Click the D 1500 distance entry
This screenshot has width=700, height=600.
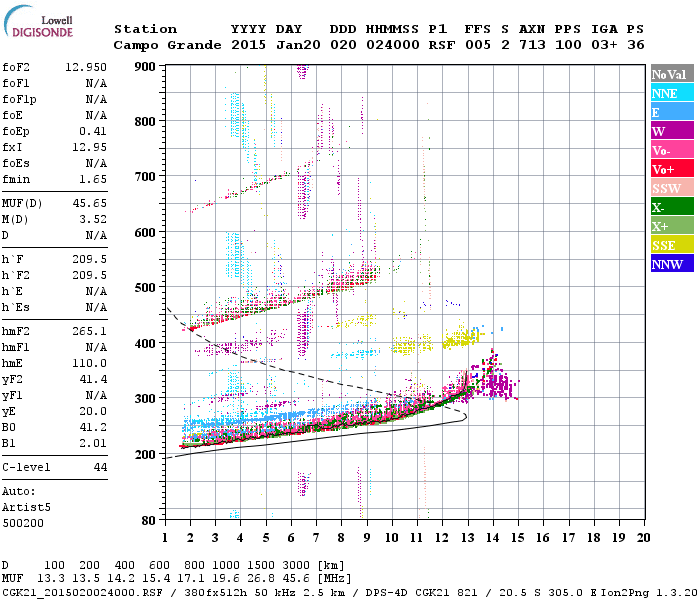(261, 566)
